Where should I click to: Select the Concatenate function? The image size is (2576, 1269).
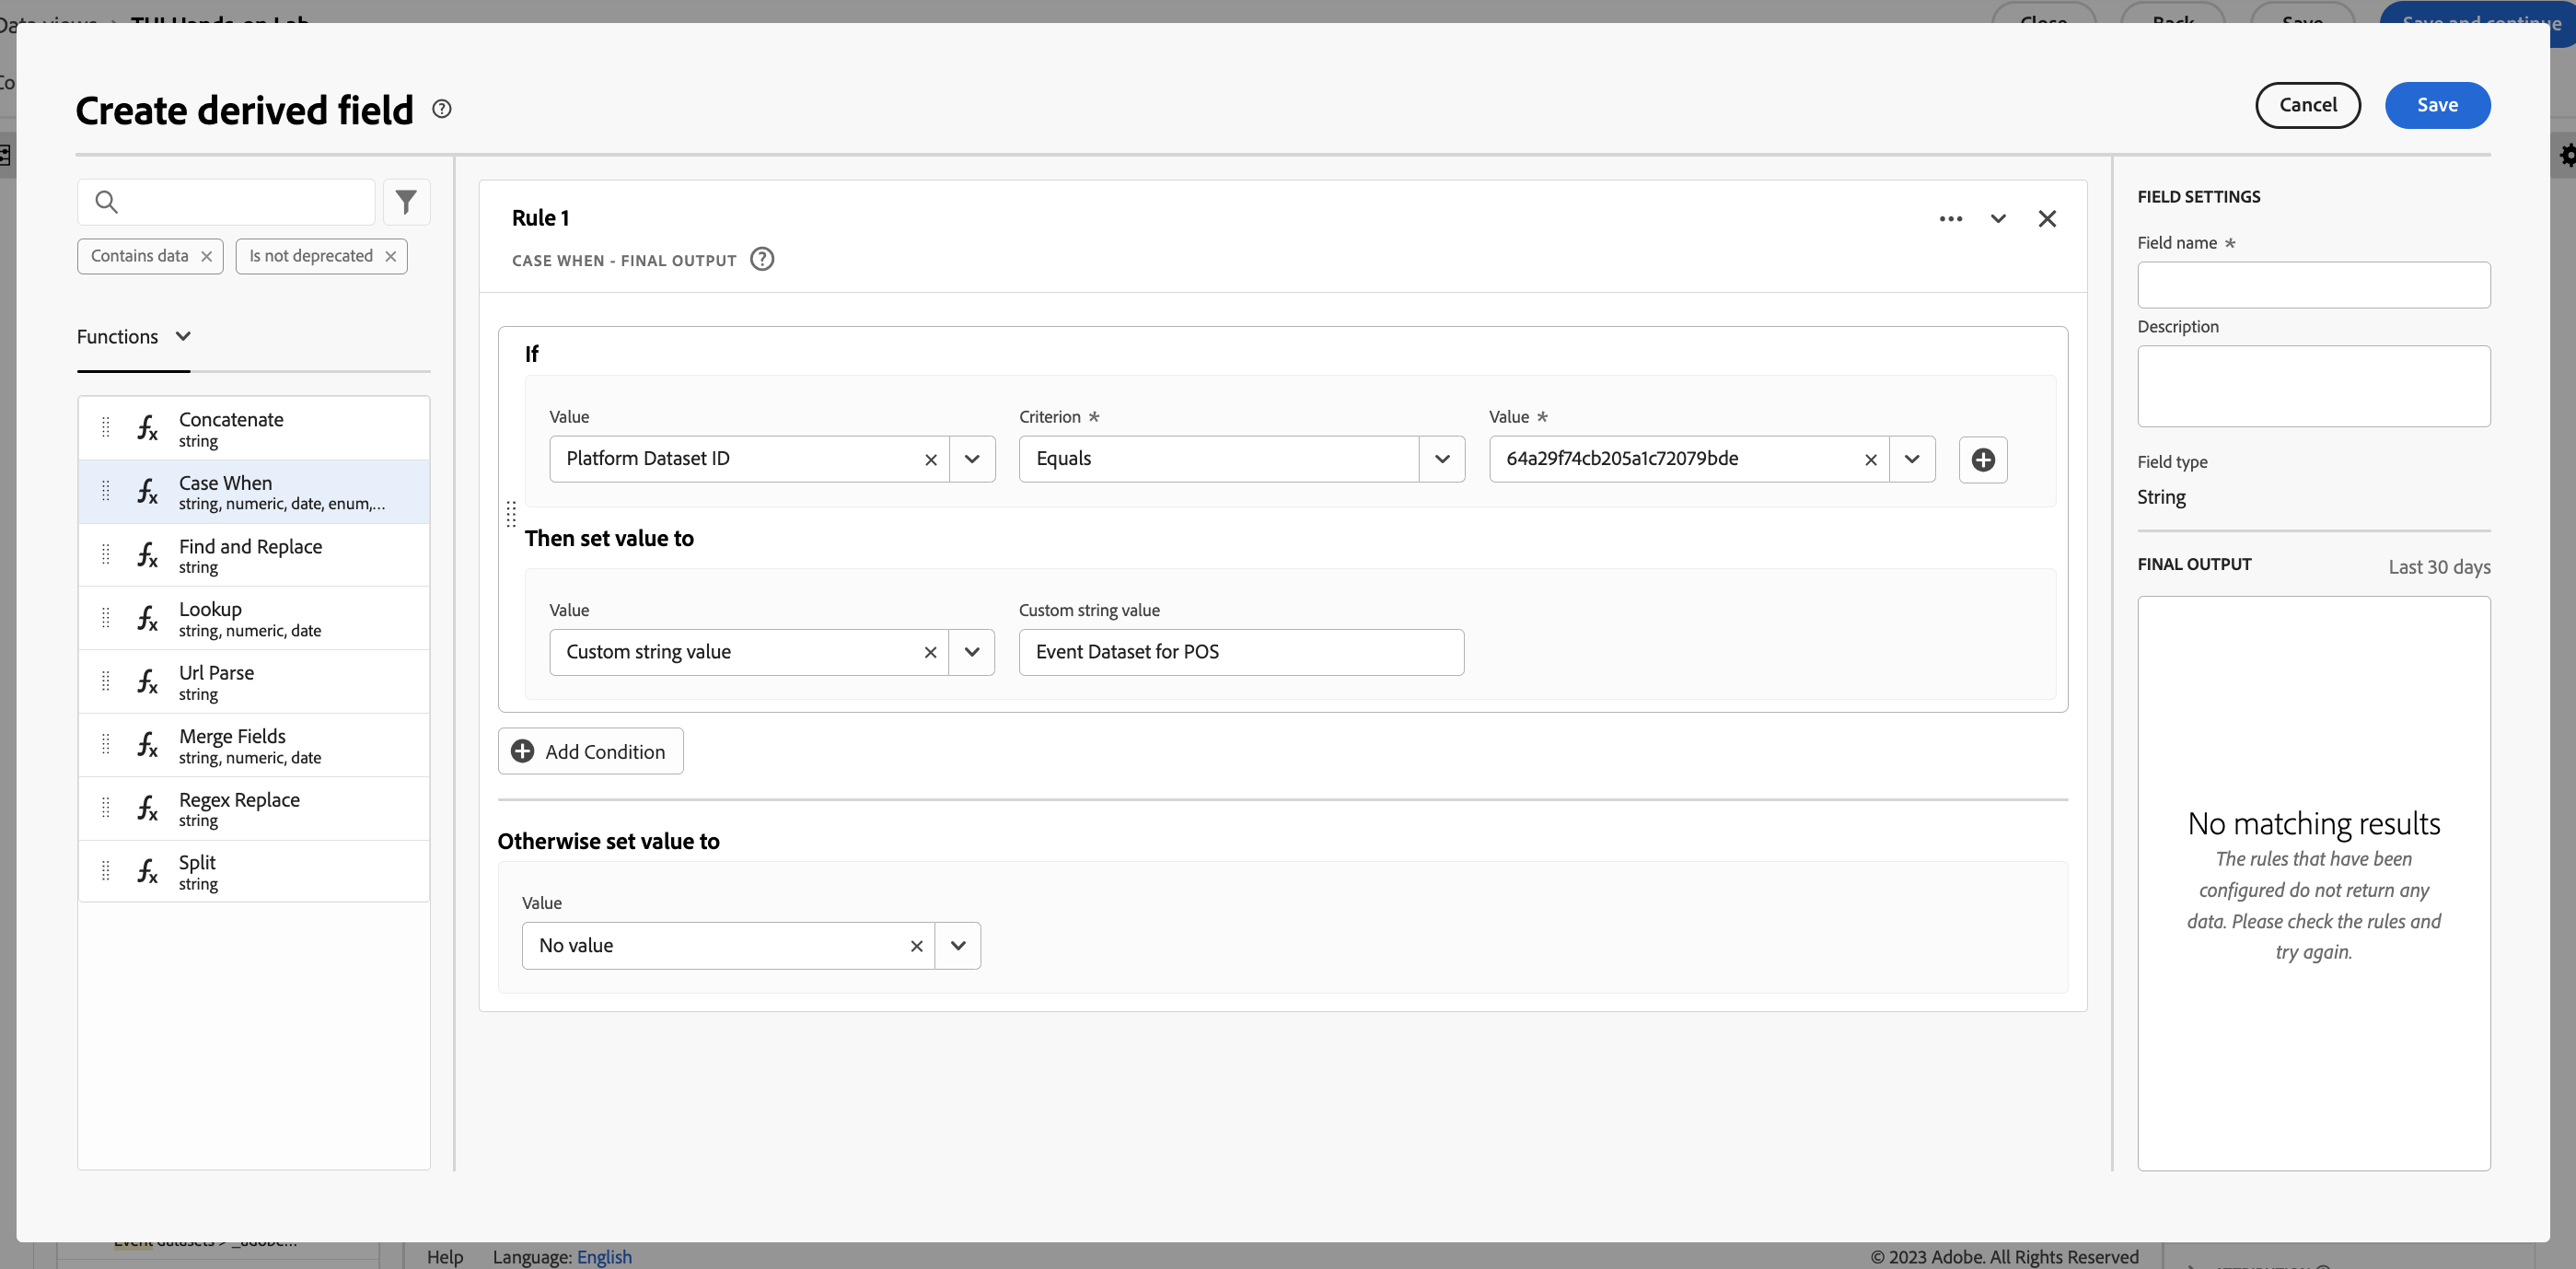coord(254,429)
